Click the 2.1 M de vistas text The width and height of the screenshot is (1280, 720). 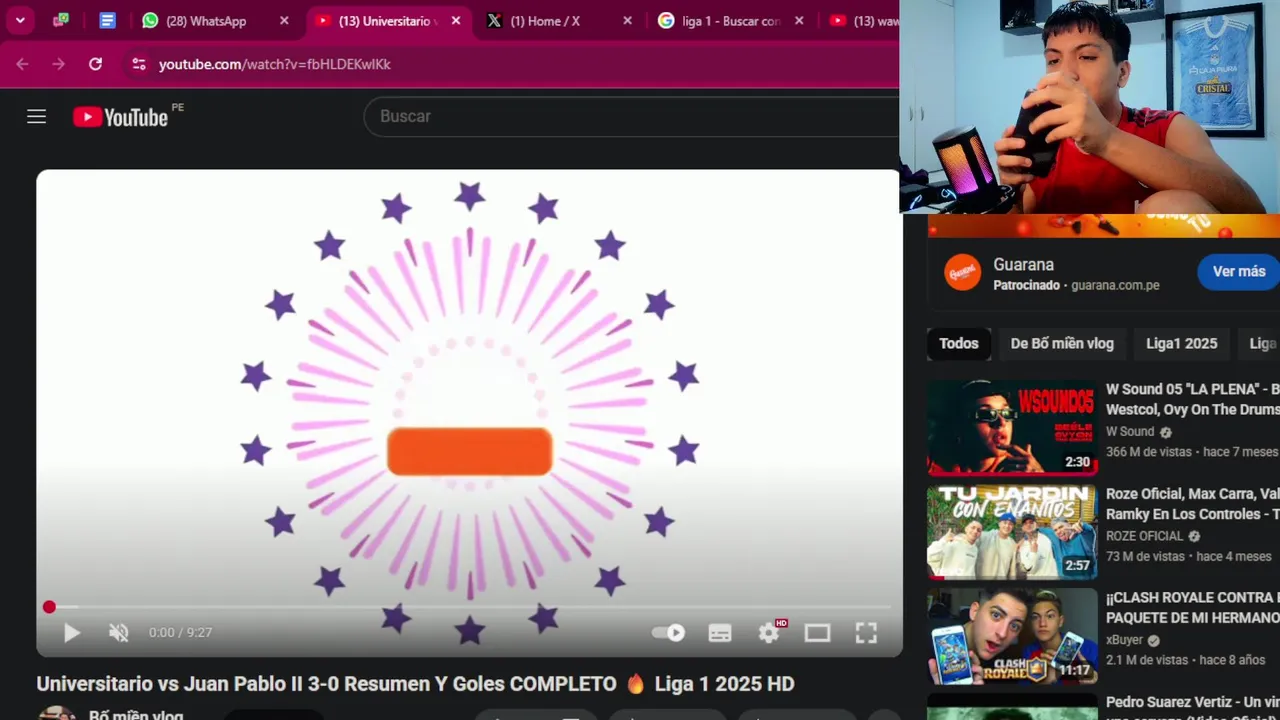point(1147,660)
